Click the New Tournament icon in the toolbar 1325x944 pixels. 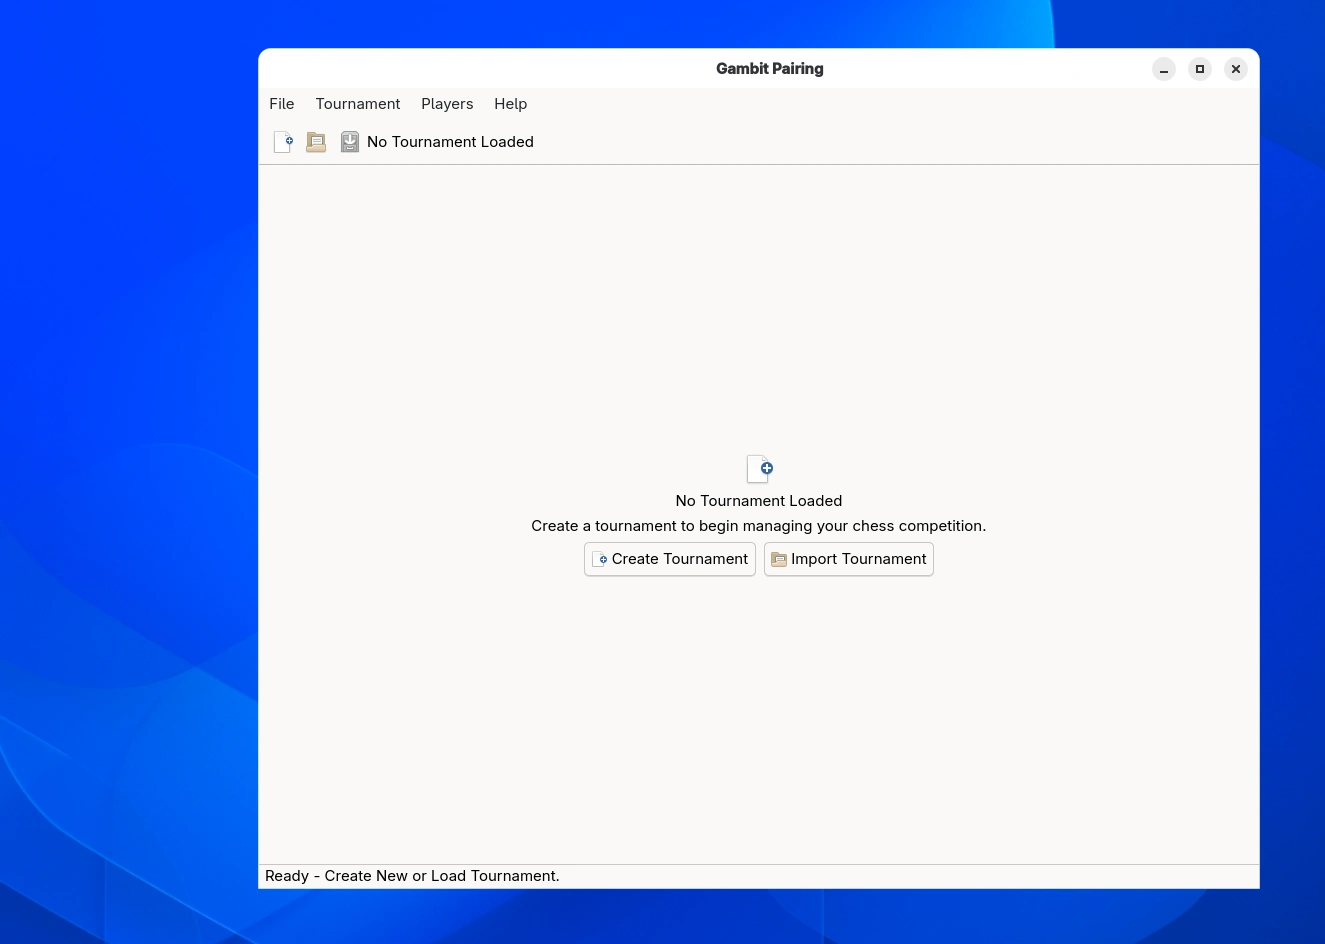coord(283,142)
